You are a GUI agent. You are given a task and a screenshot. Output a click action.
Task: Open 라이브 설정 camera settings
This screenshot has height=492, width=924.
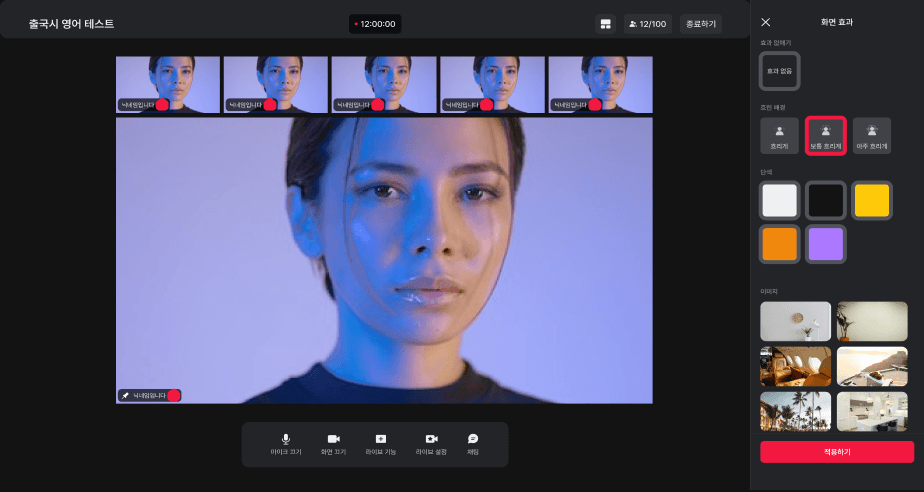[431, 444]
